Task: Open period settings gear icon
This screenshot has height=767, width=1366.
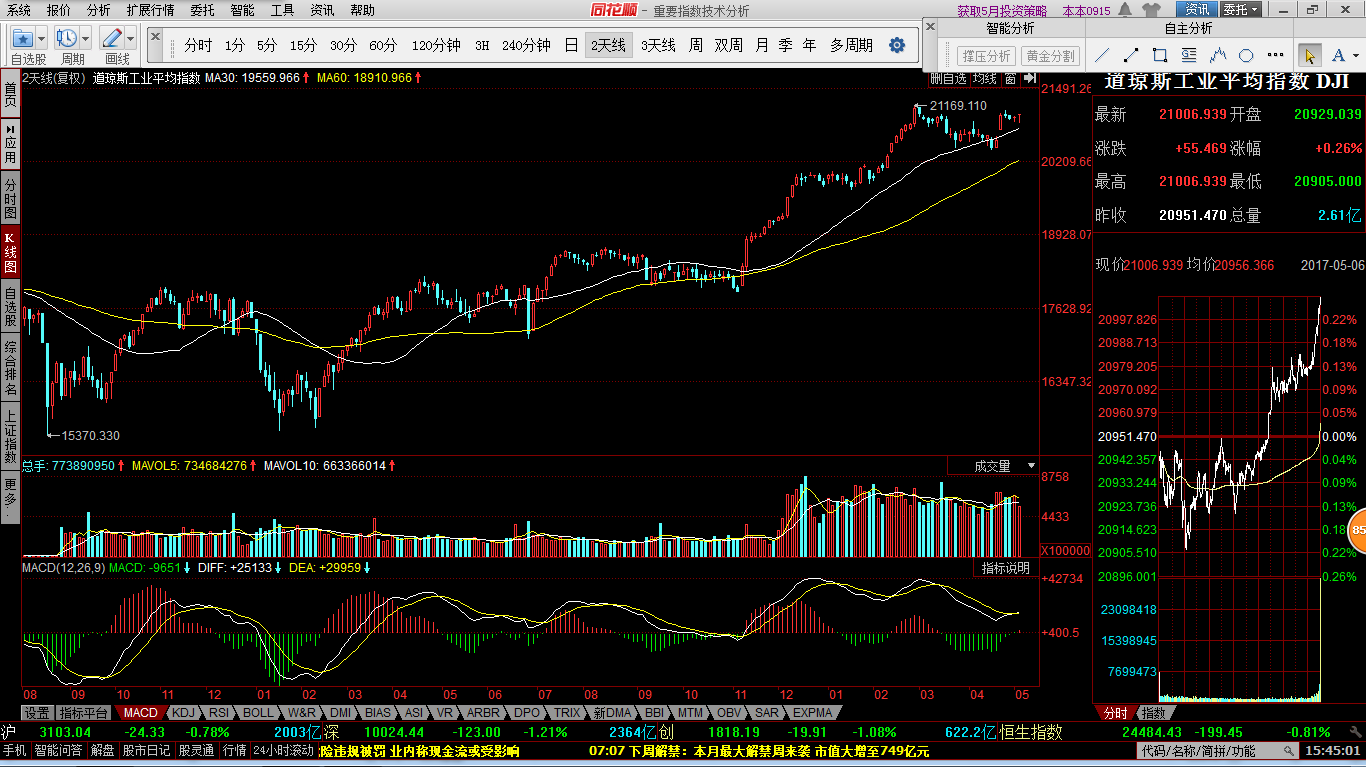Action: click(x=897, y=45)
